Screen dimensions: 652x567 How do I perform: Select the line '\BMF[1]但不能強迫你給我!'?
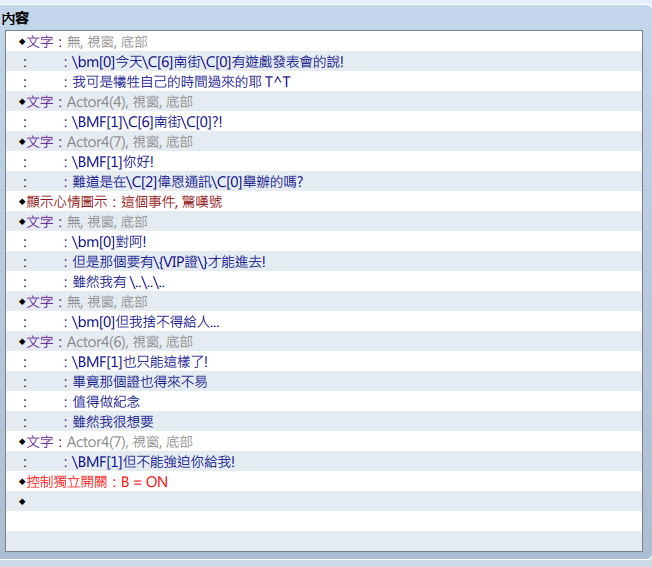[x=324, y=461]
